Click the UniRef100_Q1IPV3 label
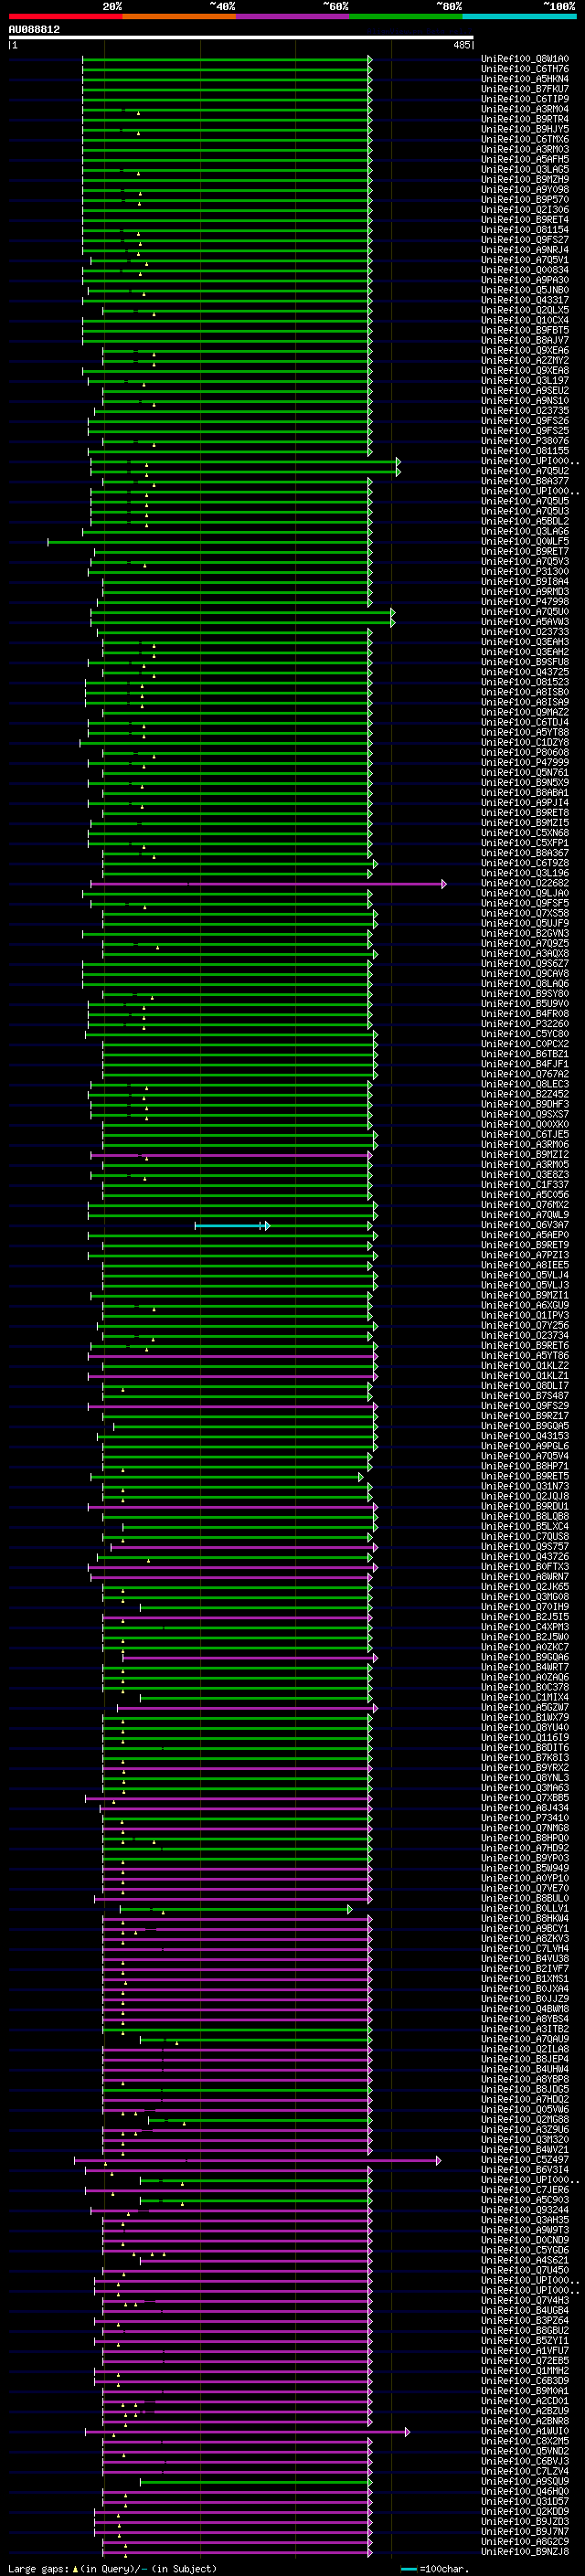585x2576 pixels. tap(525, 1316)
